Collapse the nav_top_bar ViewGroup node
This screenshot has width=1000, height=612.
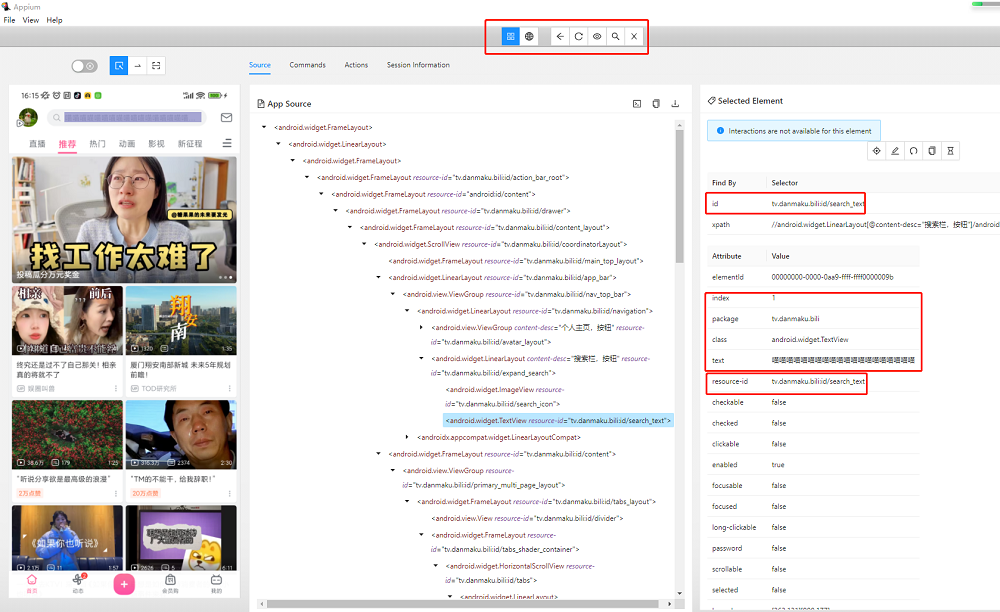[393, 294]
